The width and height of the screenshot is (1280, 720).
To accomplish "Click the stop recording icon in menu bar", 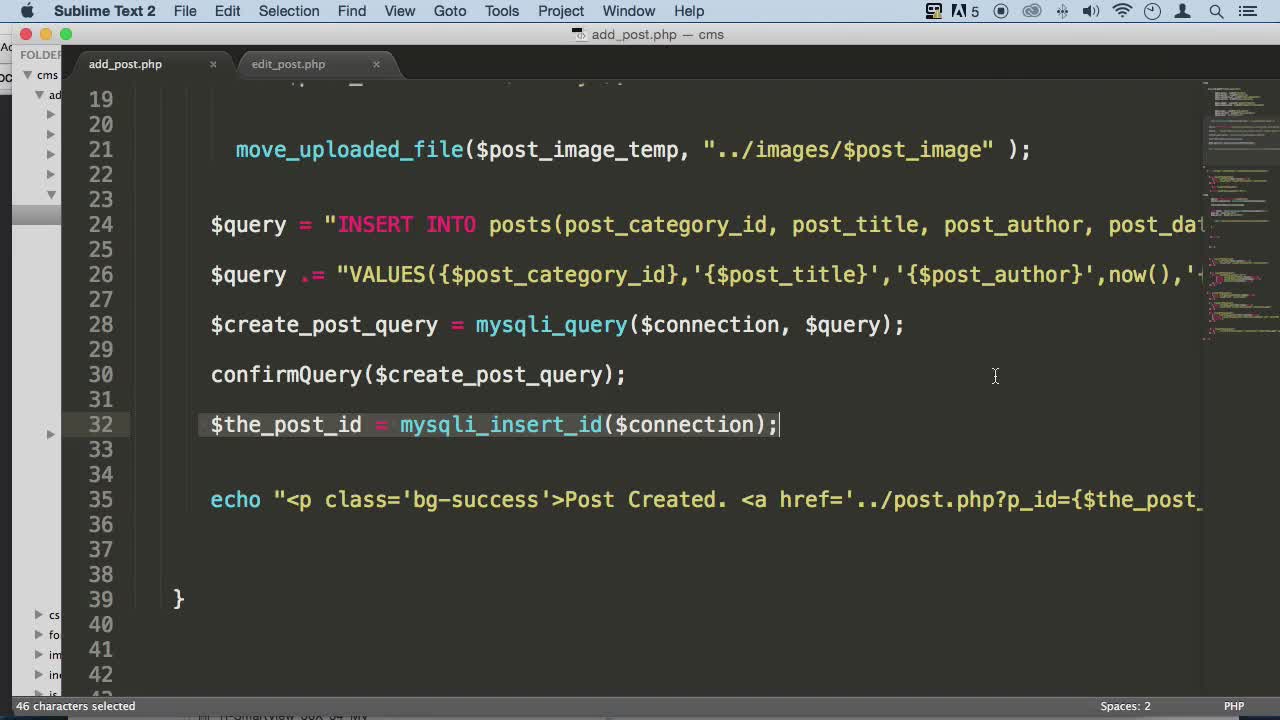I will click(x=1001, y=11).
